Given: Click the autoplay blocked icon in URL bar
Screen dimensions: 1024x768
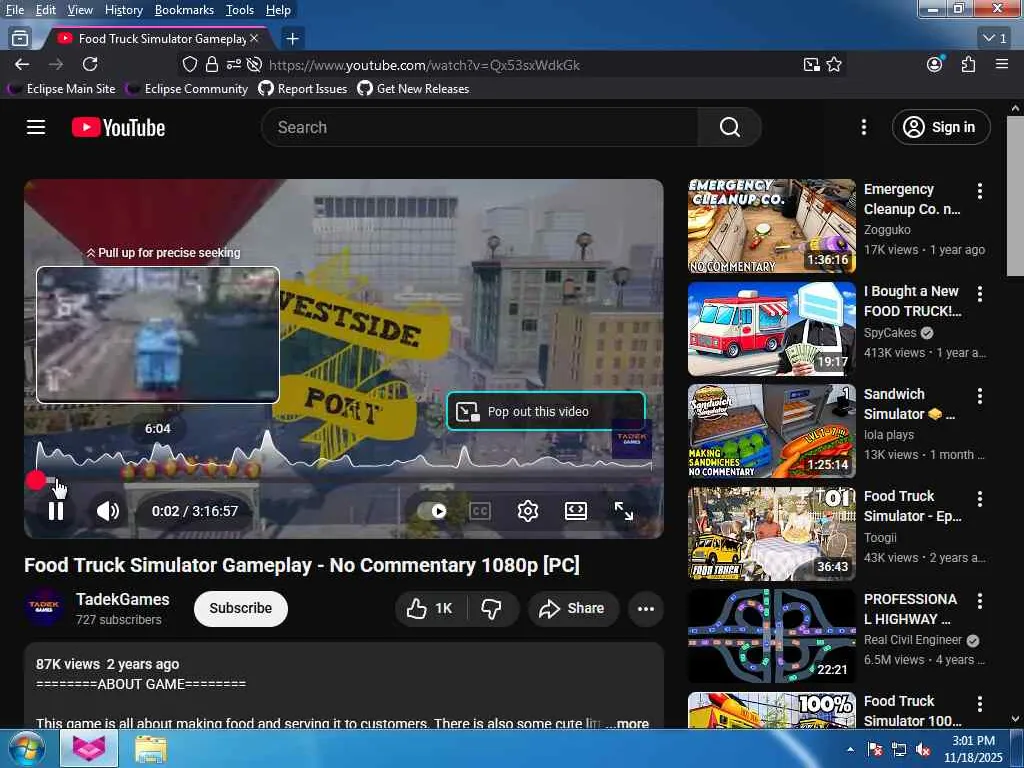Looking at the screenshot, I should pyautogui.click(x=255, y=64).
